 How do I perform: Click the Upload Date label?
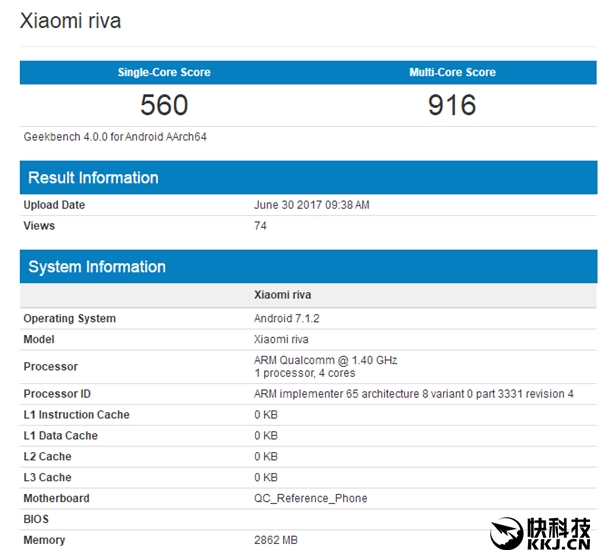tap(54, 205)
